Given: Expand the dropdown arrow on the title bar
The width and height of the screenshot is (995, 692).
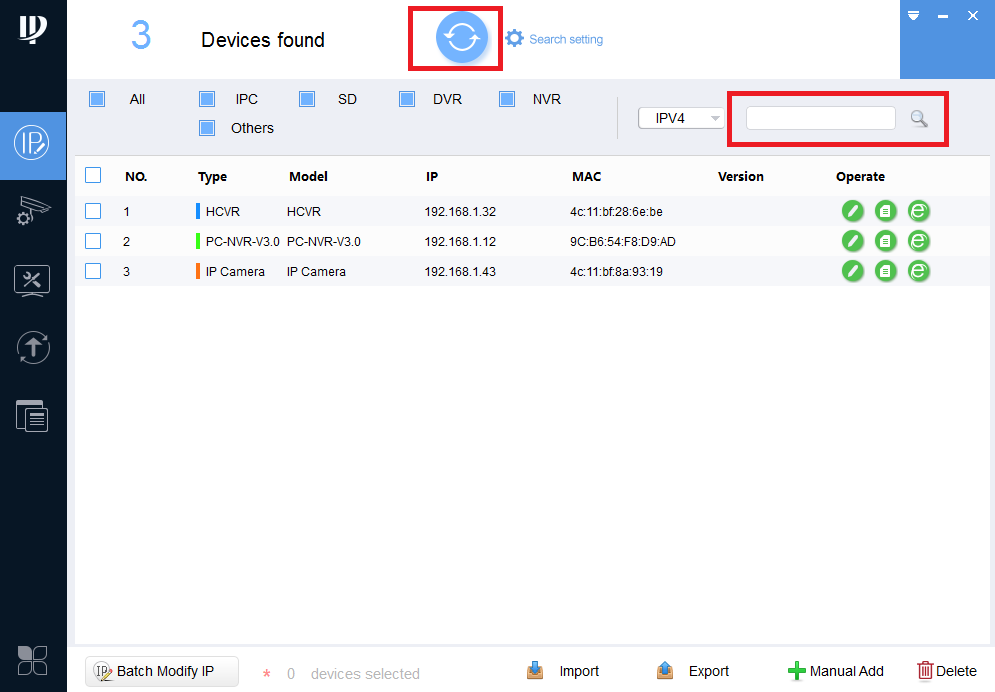Looking at the screenshot, I should tap(913, 16).
